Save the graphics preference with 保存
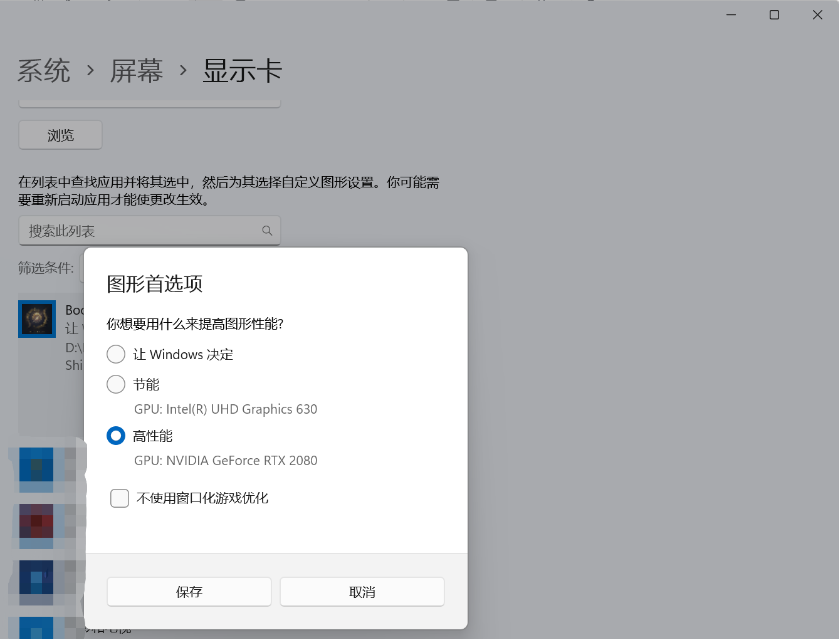The width and height of the screenshot is (839, 639). (189, 592)
